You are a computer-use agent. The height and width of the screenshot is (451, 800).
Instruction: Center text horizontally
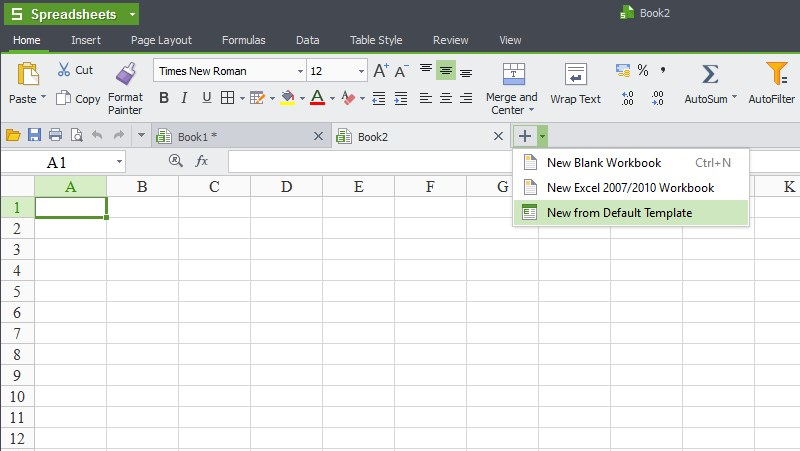446,98
